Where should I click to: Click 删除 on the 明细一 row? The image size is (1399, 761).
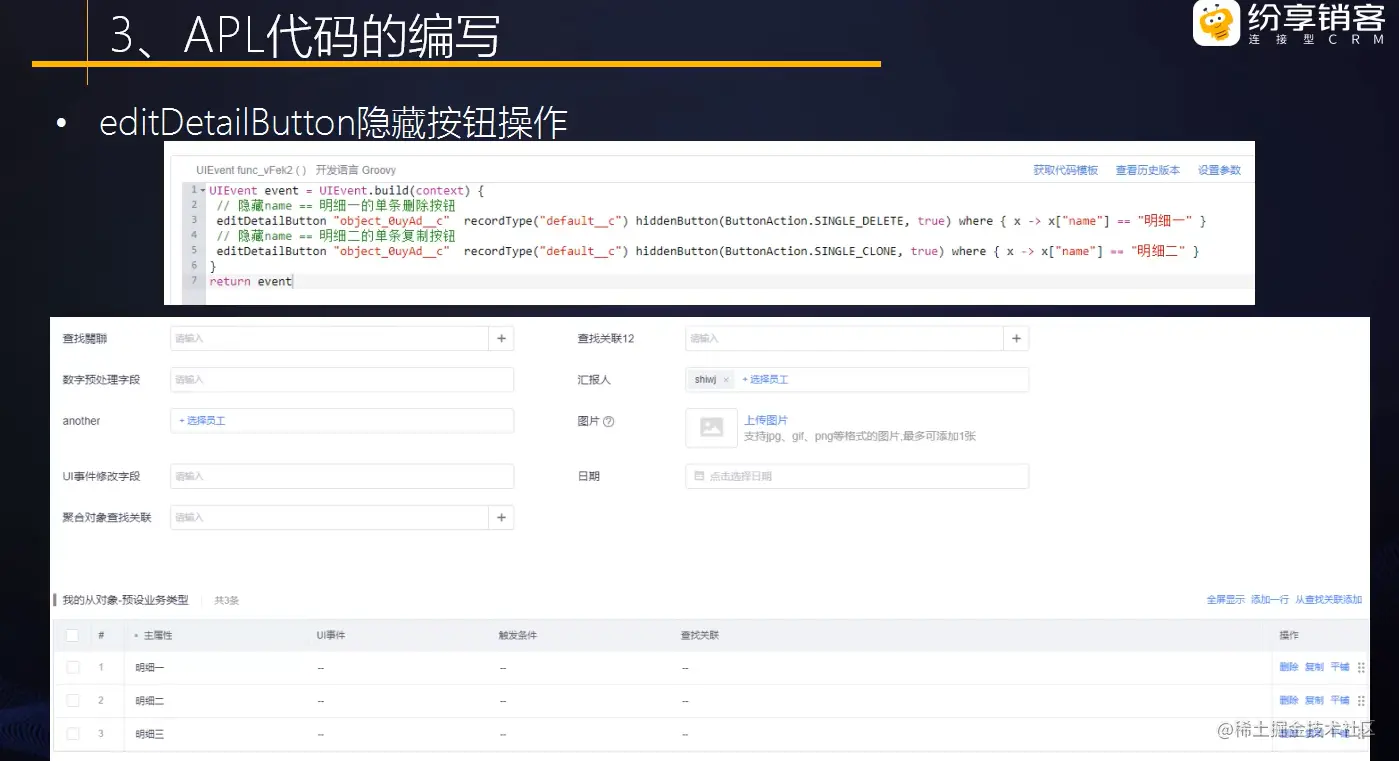1289,667
